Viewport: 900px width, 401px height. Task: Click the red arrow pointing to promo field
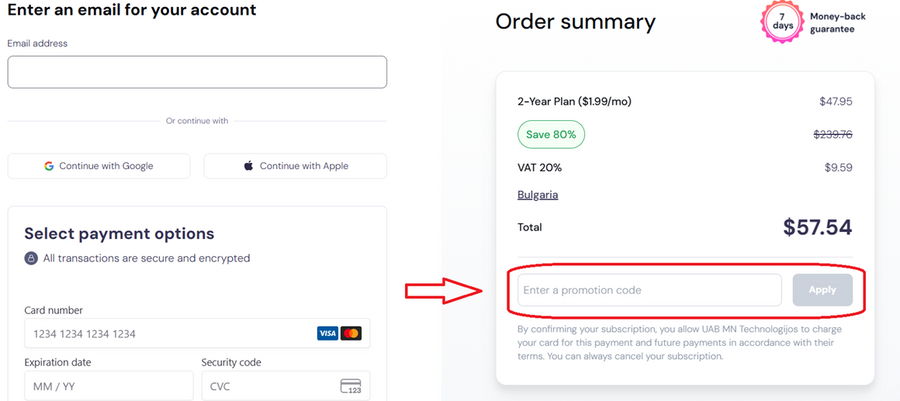point(443,290)
